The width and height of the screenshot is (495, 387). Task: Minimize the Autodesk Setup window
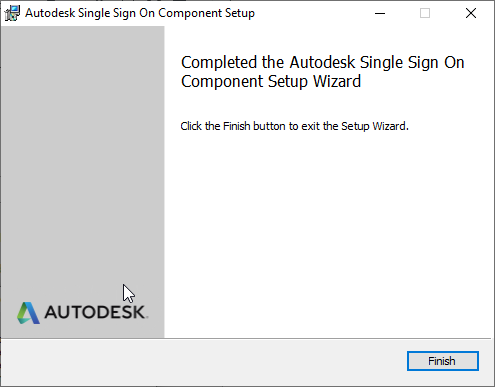pos(380,13)
